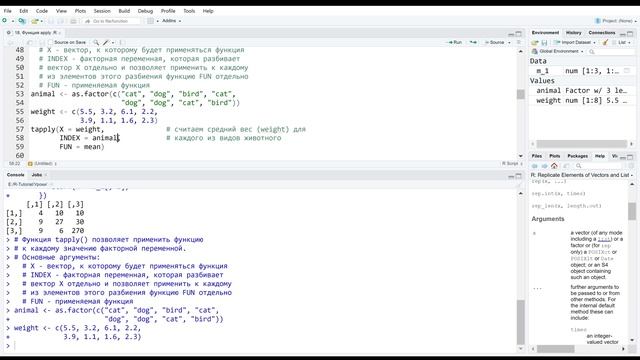
Task: Click the Re-run previous code icon
Action: pos(473,42)
